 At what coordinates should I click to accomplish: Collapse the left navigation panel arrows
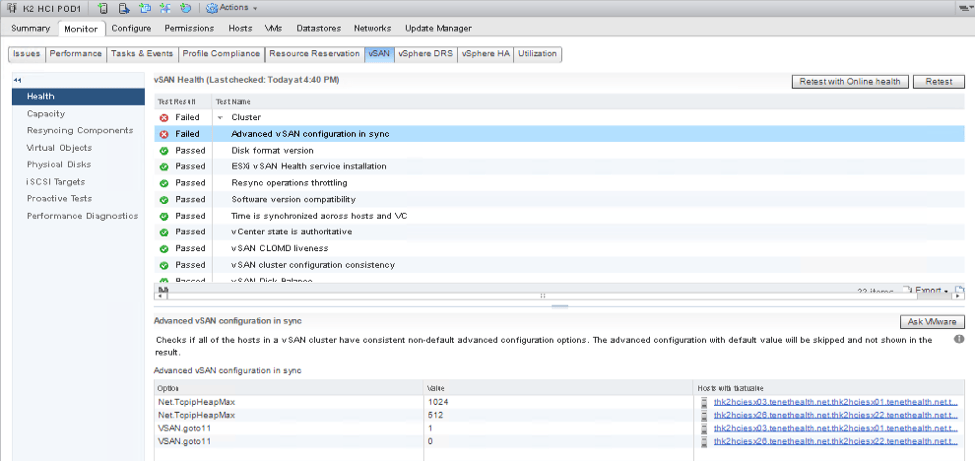pyautogui.click(x=17, y=80)
